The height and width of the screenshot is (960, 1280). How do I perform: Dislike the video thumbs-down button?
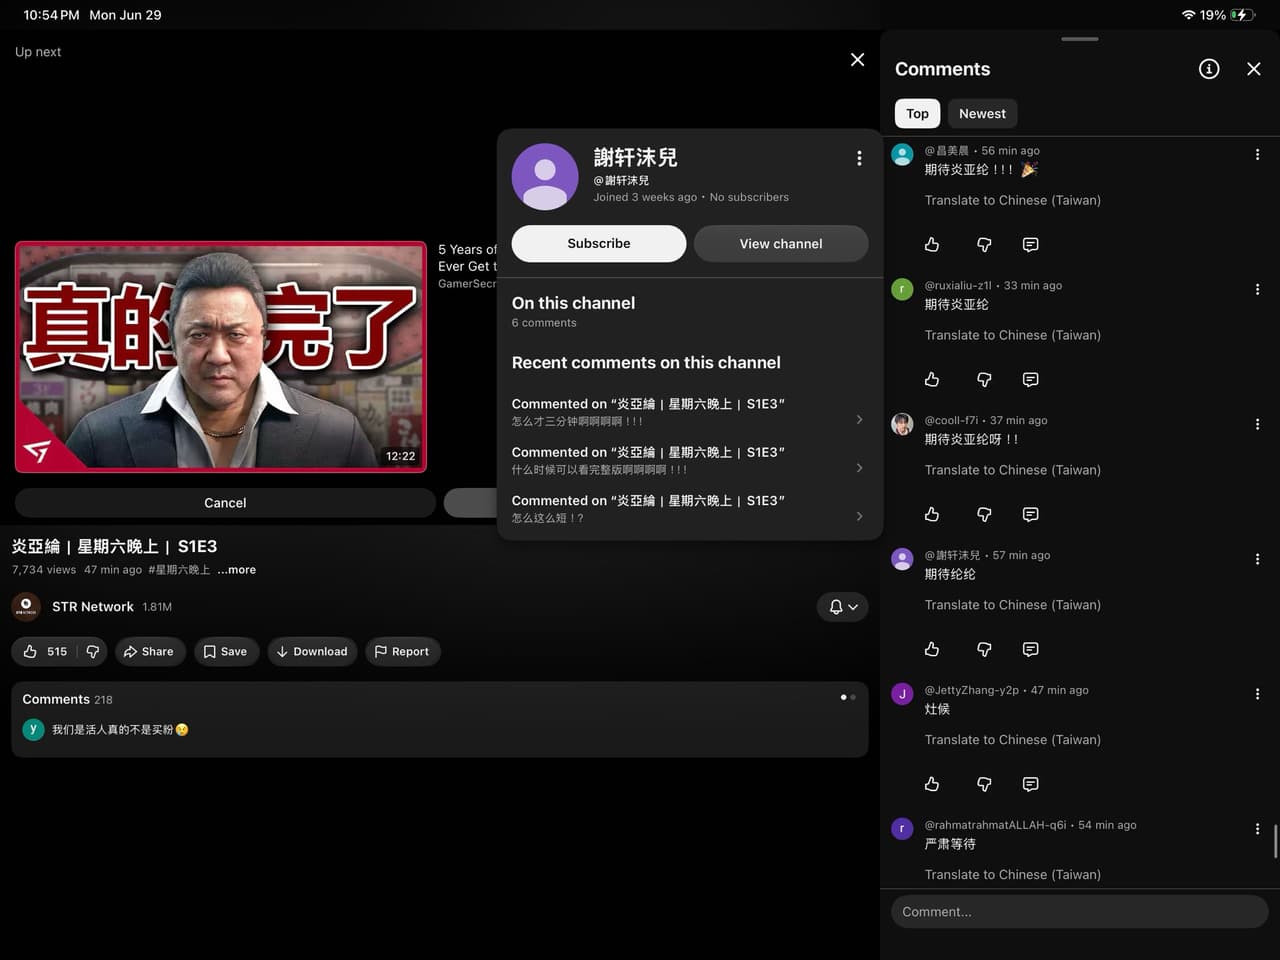93,652
